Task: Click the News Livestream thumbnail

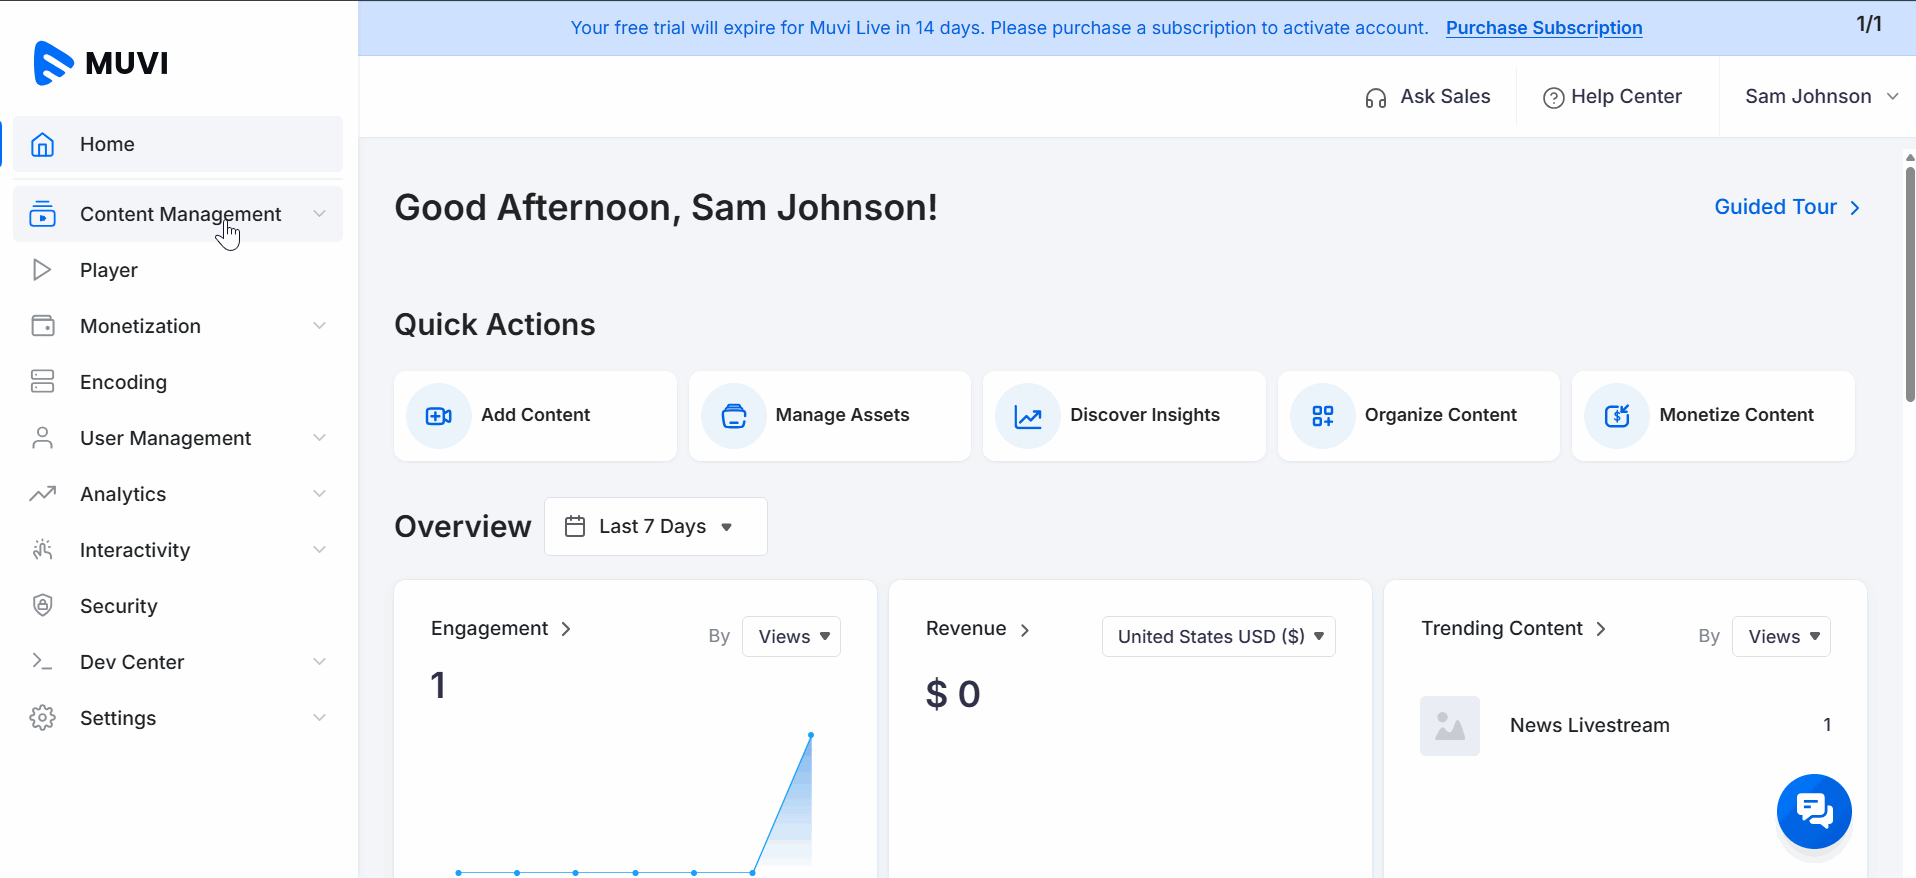Action: click(1449, 726)
